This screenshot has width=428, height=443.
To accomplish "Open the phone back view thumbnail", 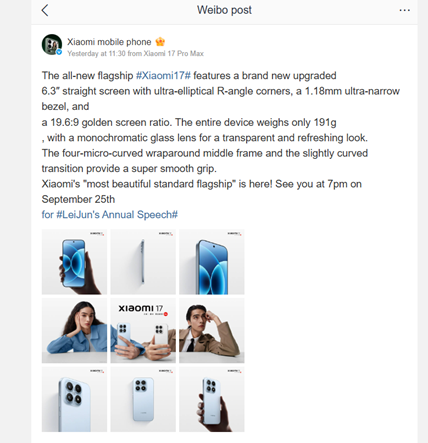I will pos(143,399).
